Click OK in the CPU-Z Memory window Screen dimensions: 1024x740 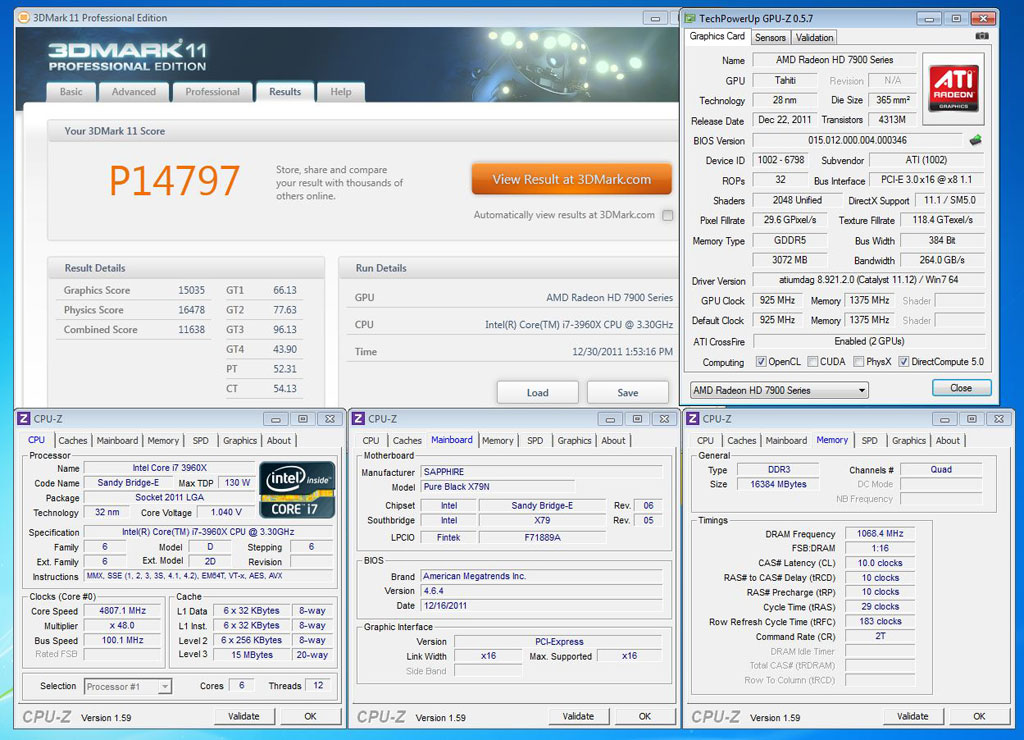point(979,716)
